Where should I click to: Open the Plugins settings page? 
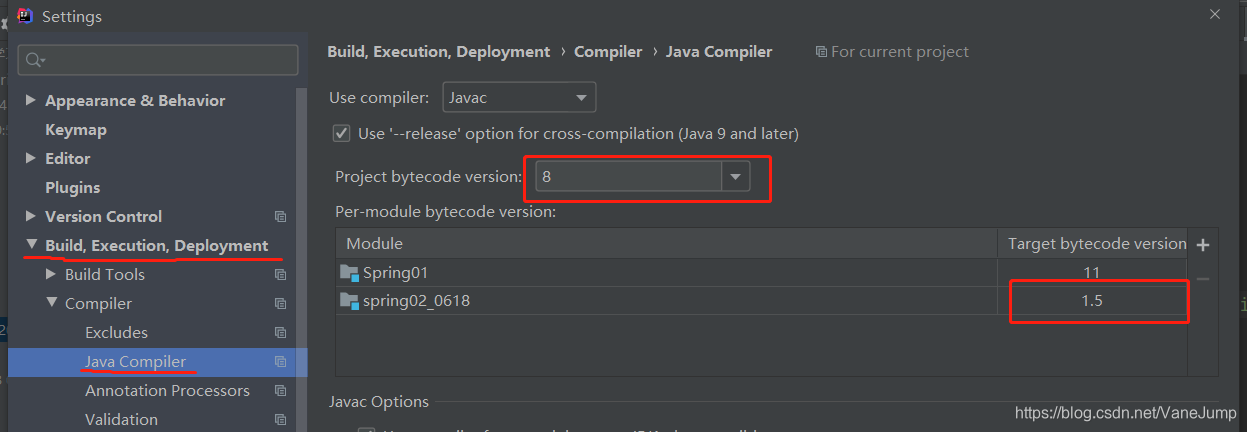(73, 188)
